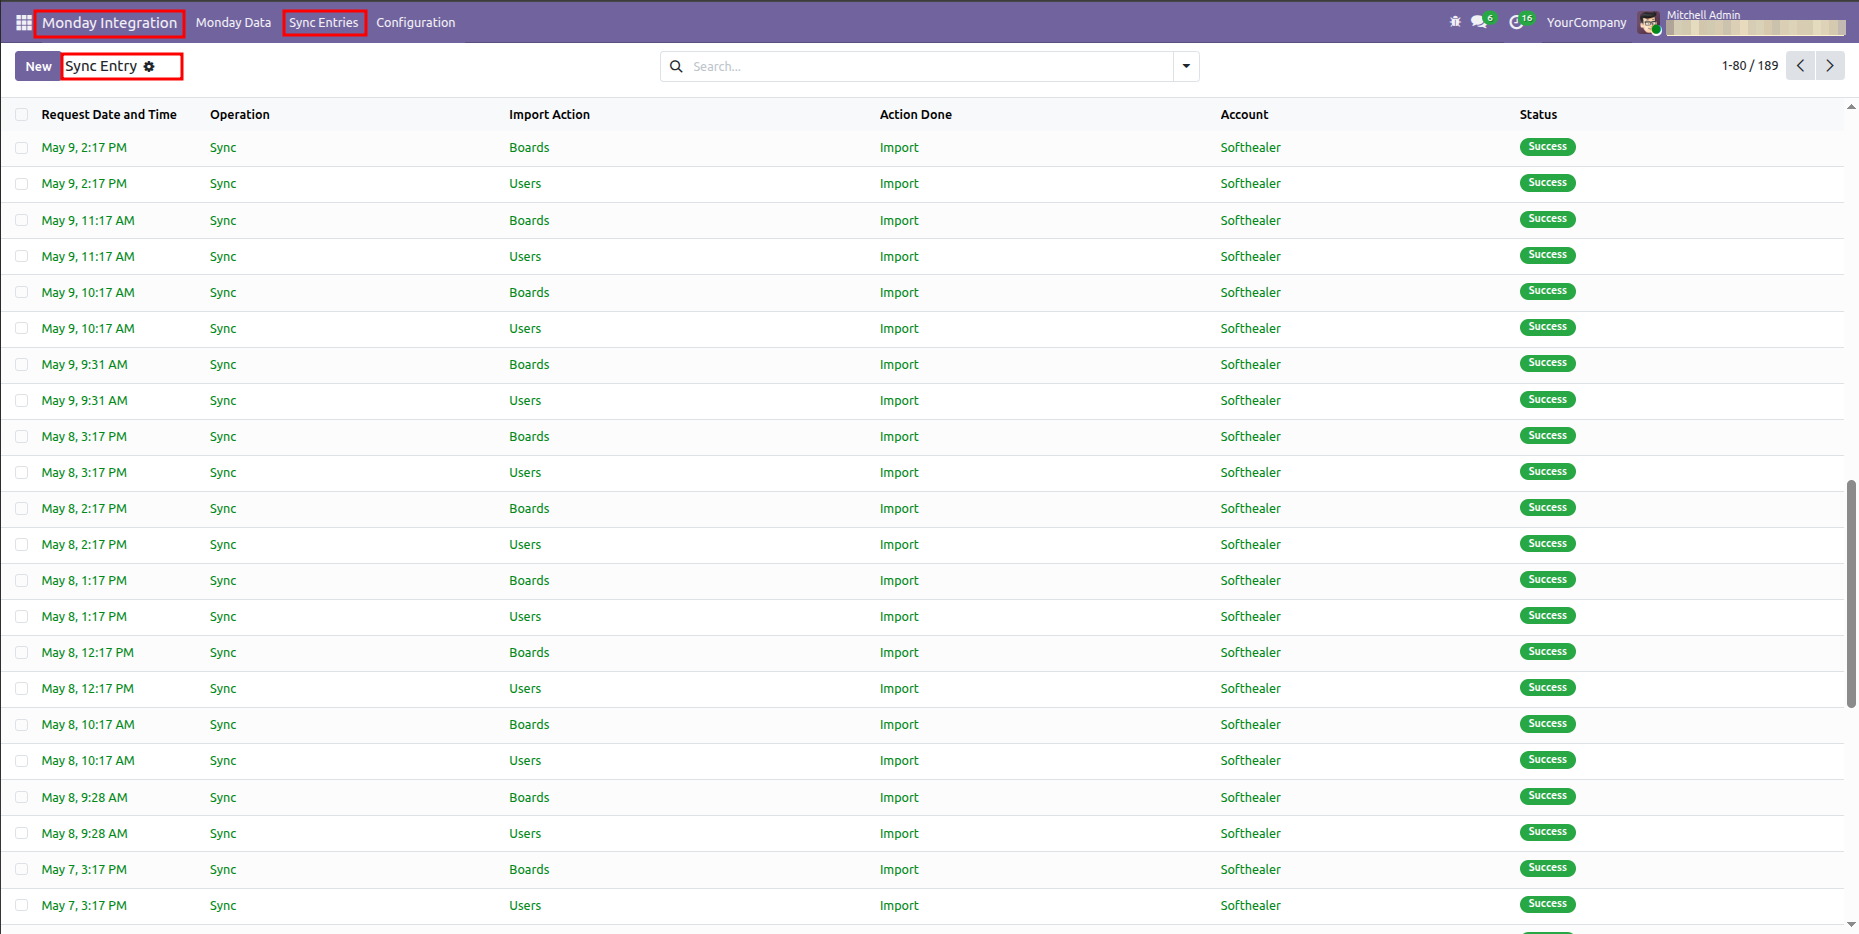Check the May 9, 2:17 PM Boards row
The width and height of the screenshot is (1859, 934).
click(x=22, y=148)
